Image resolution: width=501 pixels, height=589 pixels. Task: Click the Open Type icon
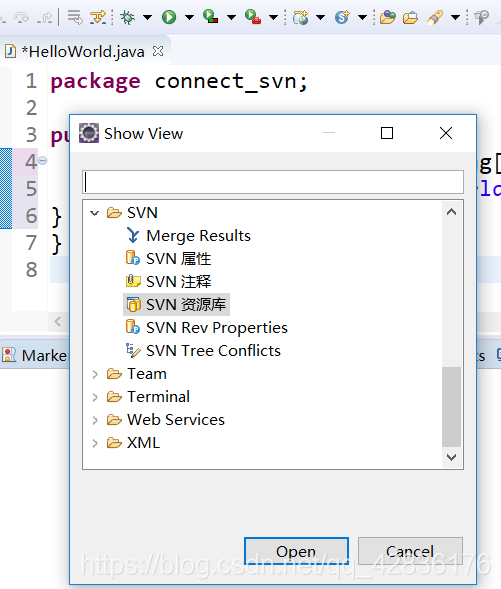[x=388, y=17]
